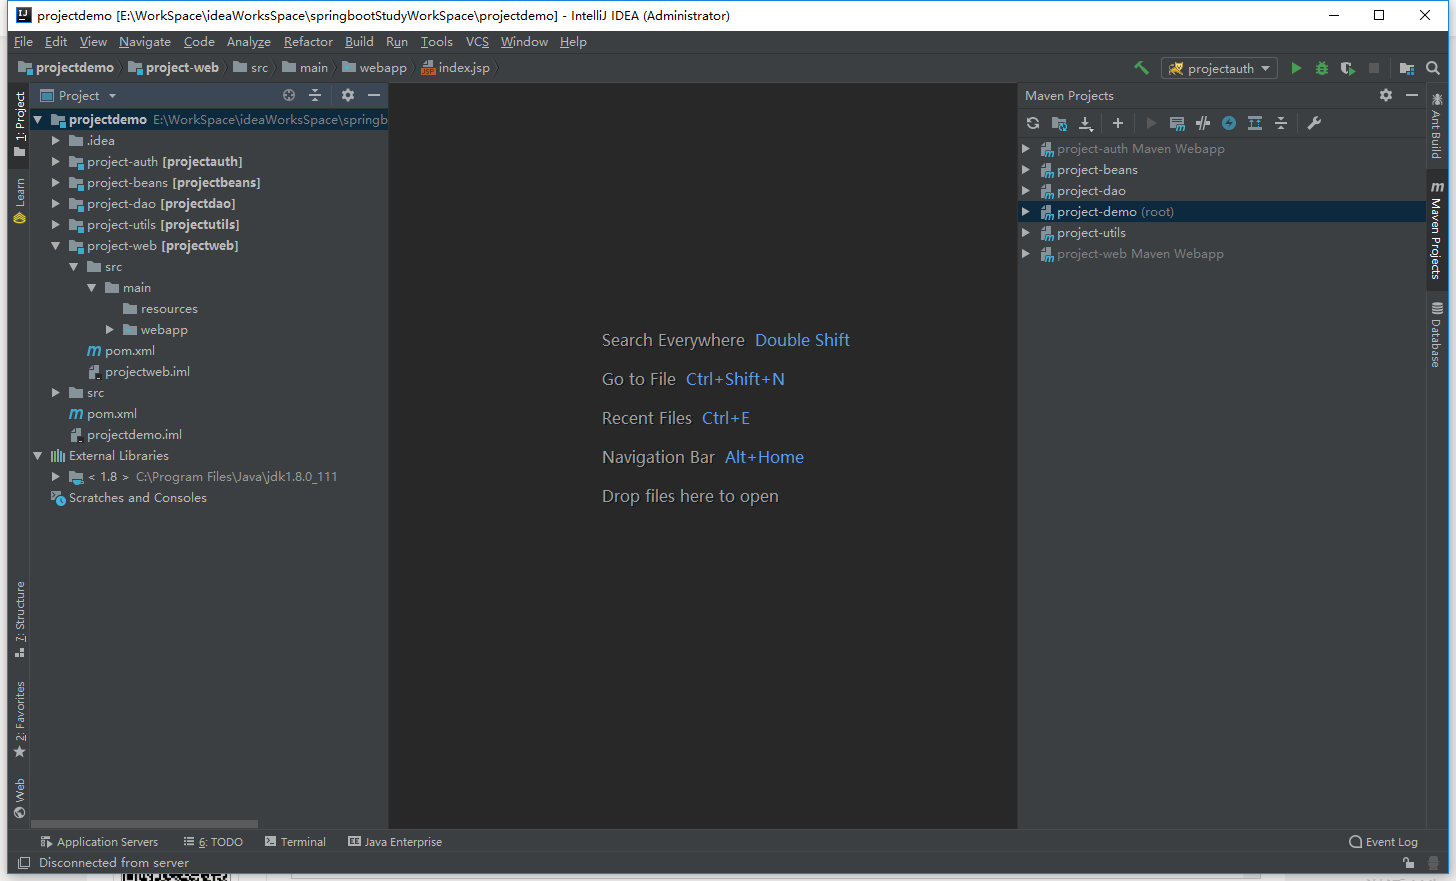Toggle the Maven Projects side tab

click(1437, 230)
